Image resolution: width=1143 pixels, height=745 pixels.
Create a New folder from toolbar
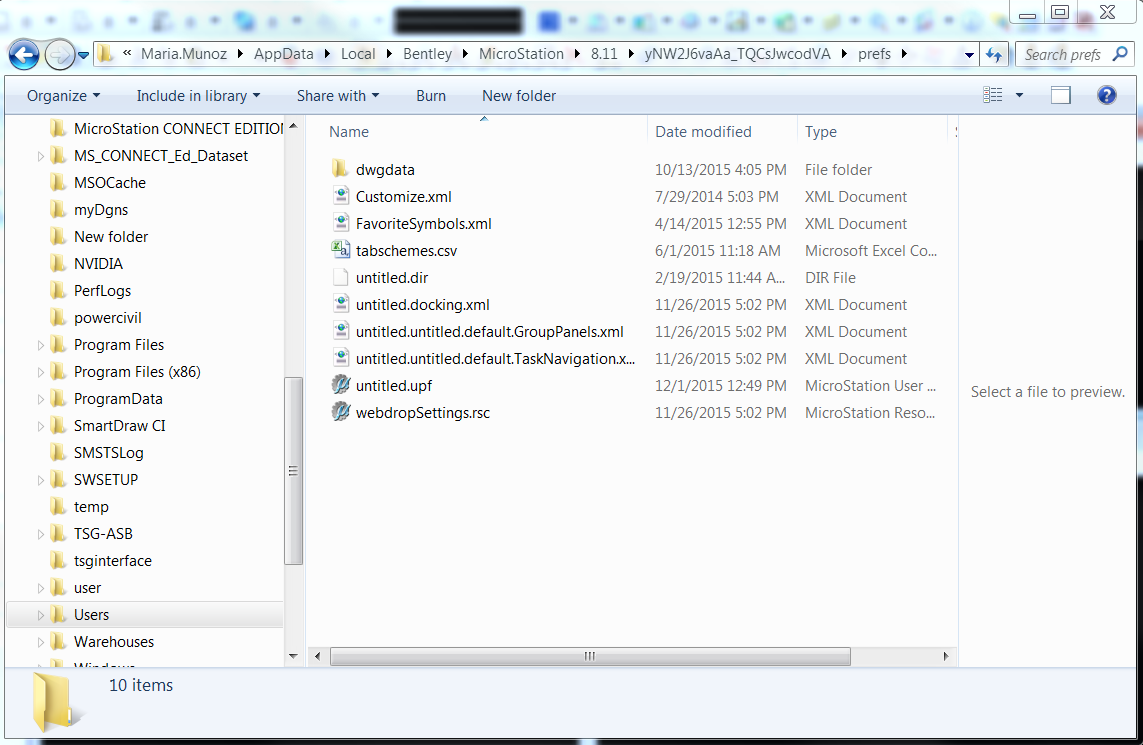click(519, 95)
